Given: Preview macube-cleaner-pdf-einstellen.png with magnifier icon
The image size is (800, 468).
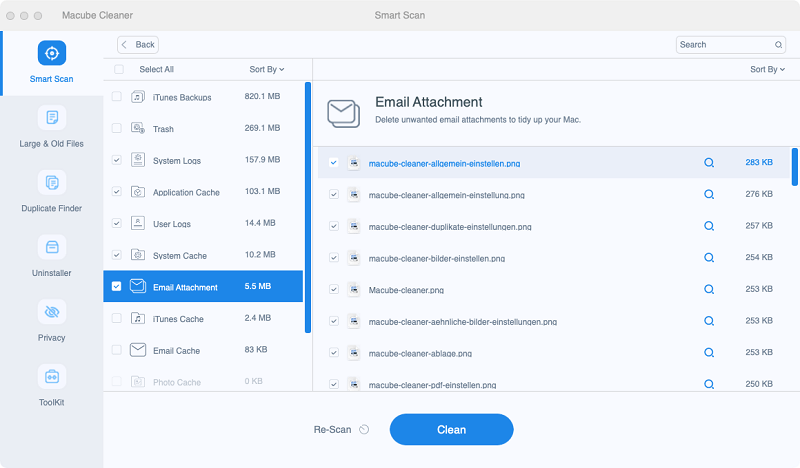Looking at the screenshot, I should [709, 384].
